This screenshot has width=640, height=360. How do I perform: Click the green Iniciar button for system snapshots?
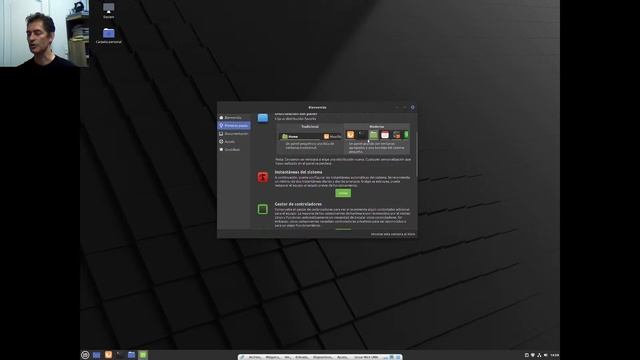(x=343, y=193)
